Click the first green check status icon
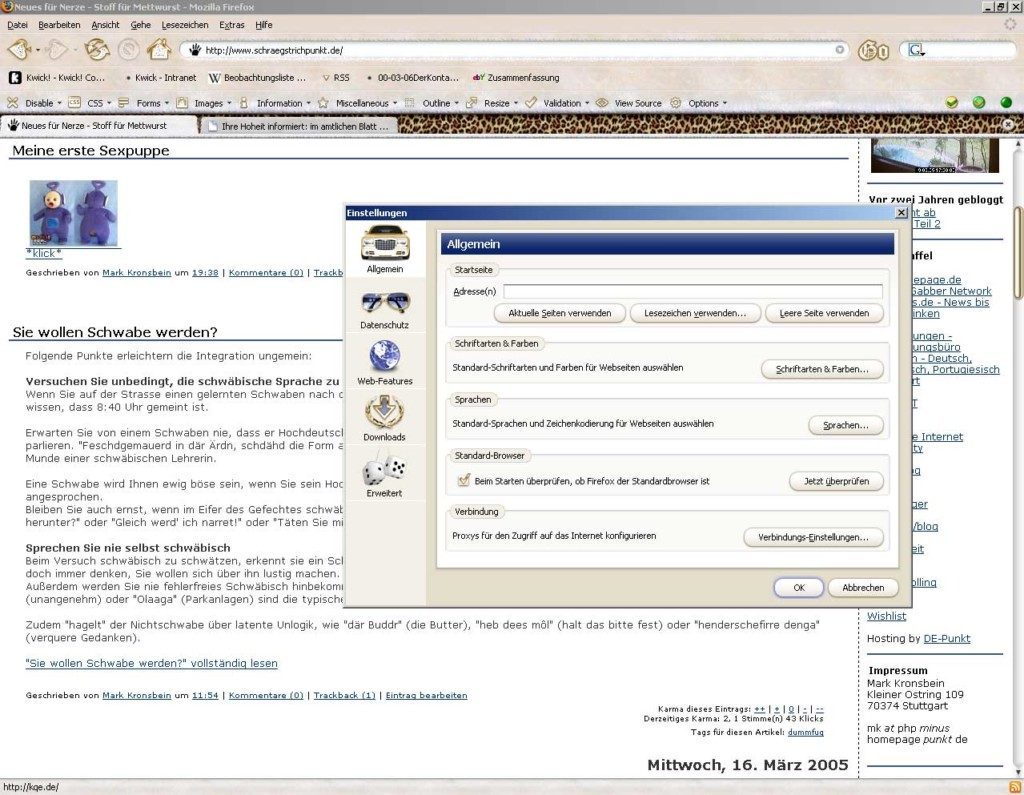Viewport: 1024px width, 795px height. [952, 103]
